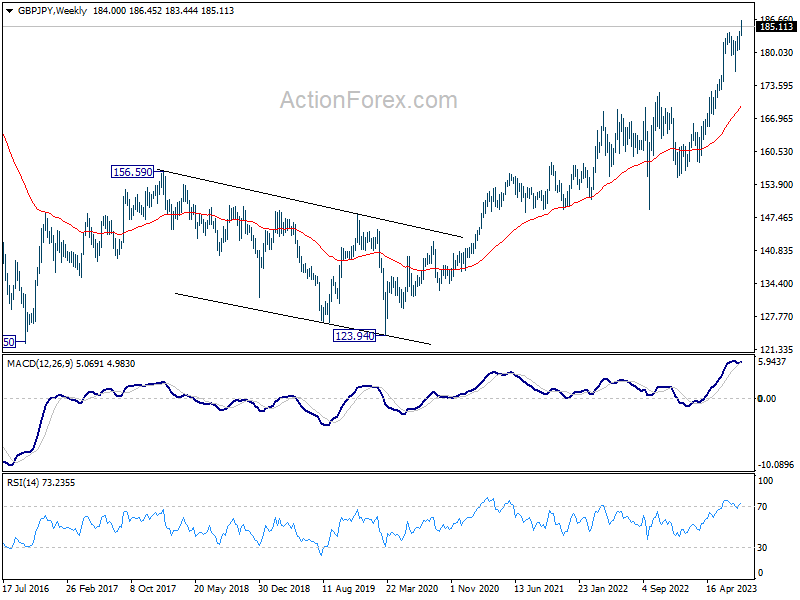Click the 134.400 price axis level

tap(776, 284)
